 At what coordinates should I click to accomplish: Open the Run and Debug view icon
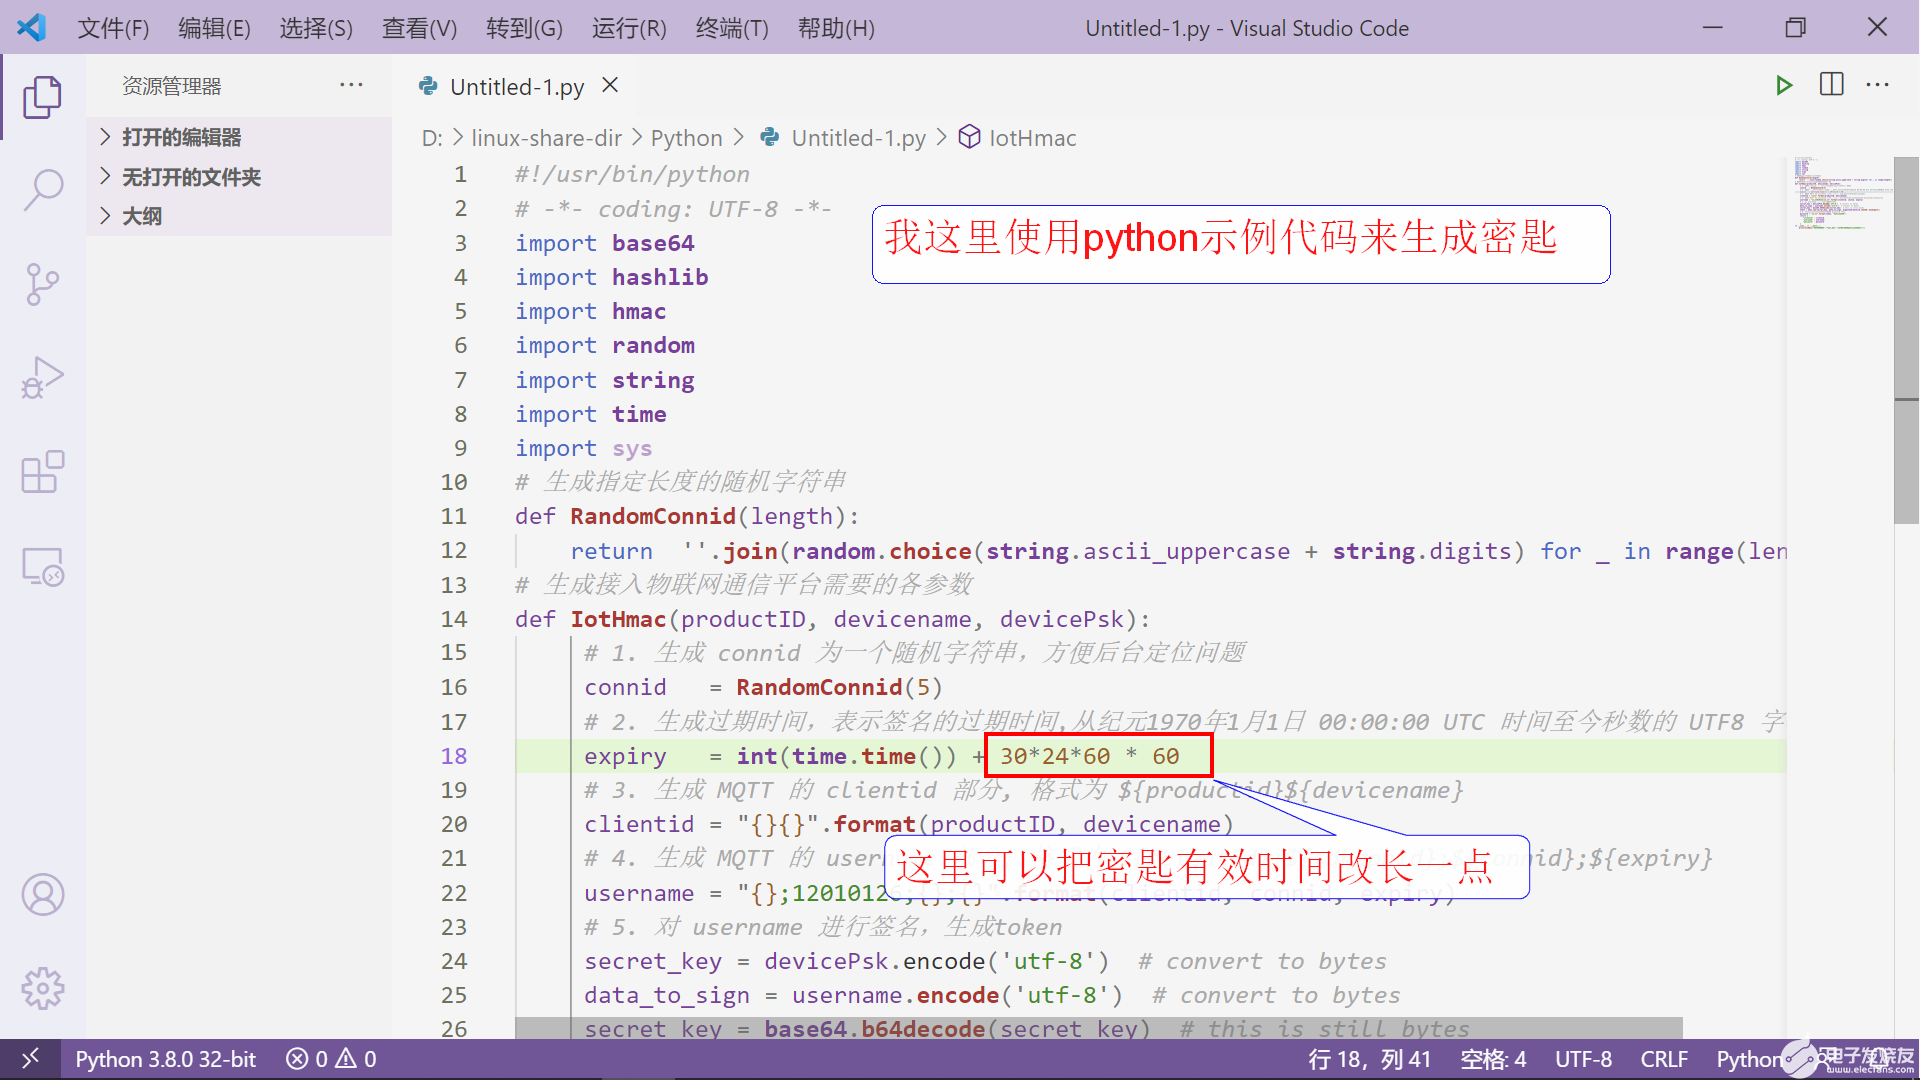click(42, 378)
